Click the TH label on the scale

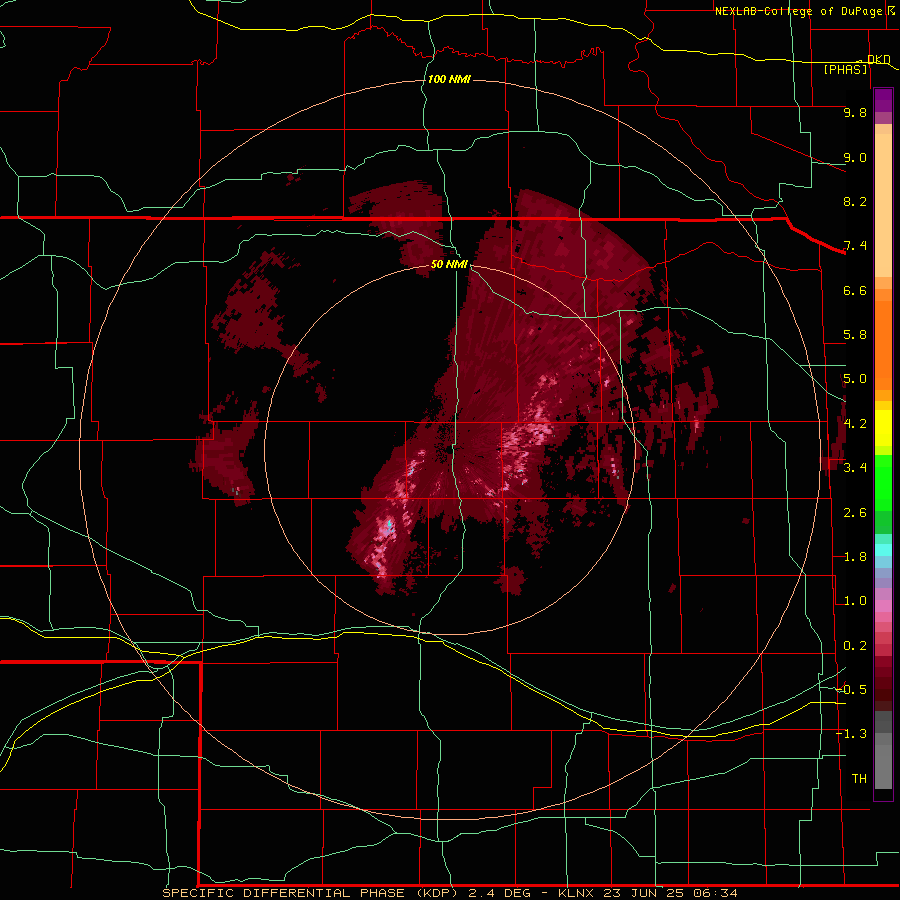pos(859,779)
